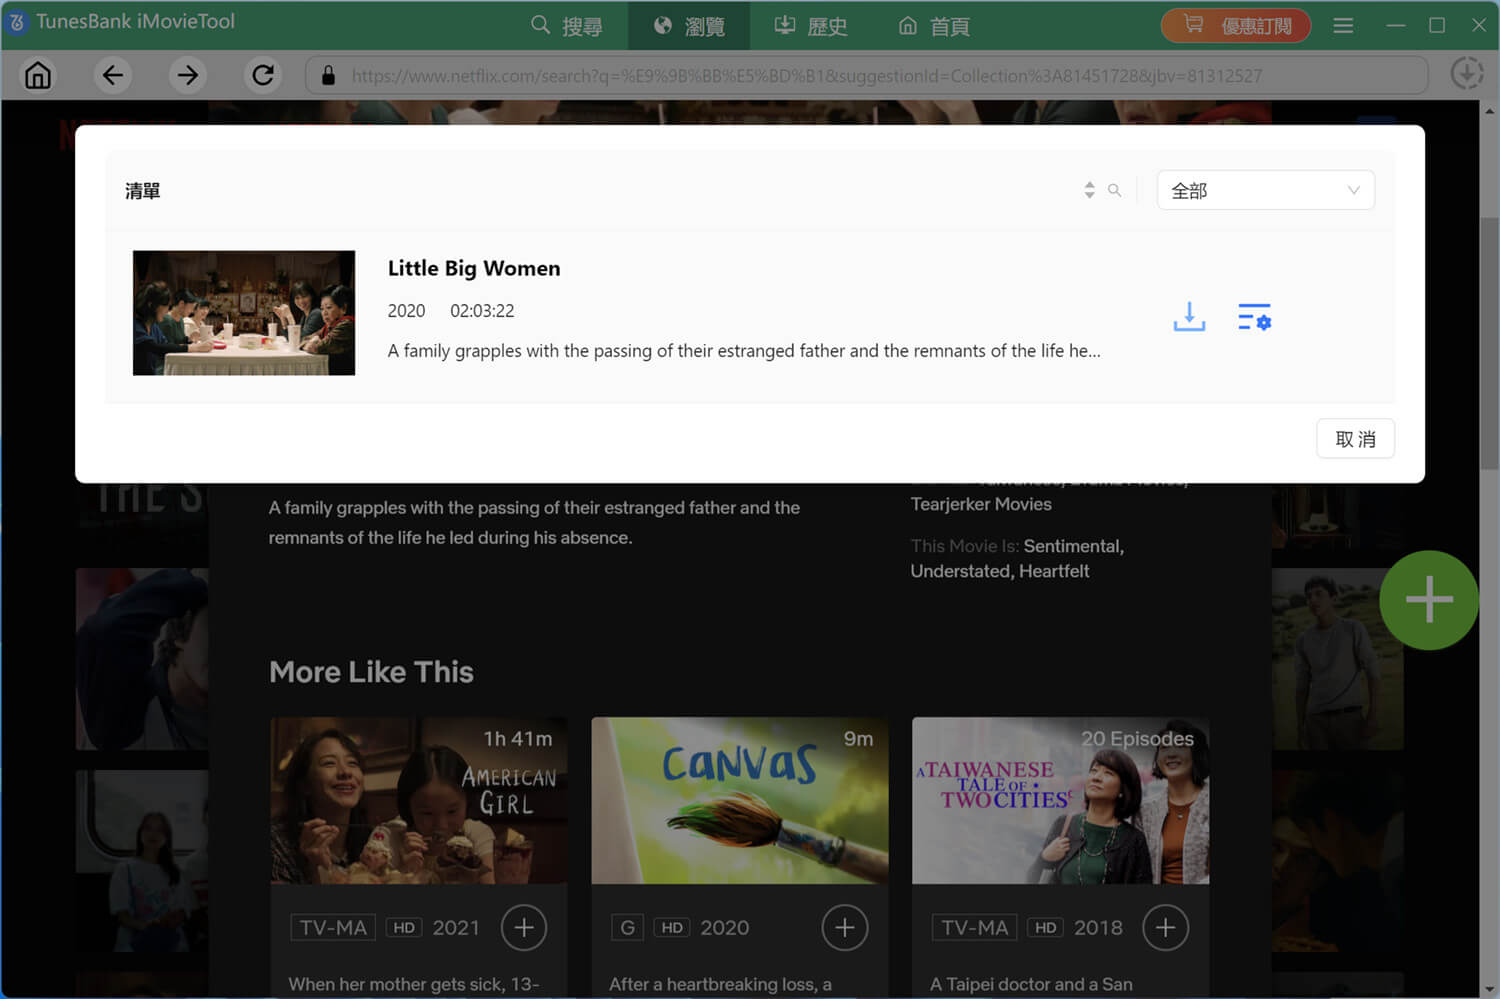Open the download settings icon for Little Big Women

[x=1254, y=317]
